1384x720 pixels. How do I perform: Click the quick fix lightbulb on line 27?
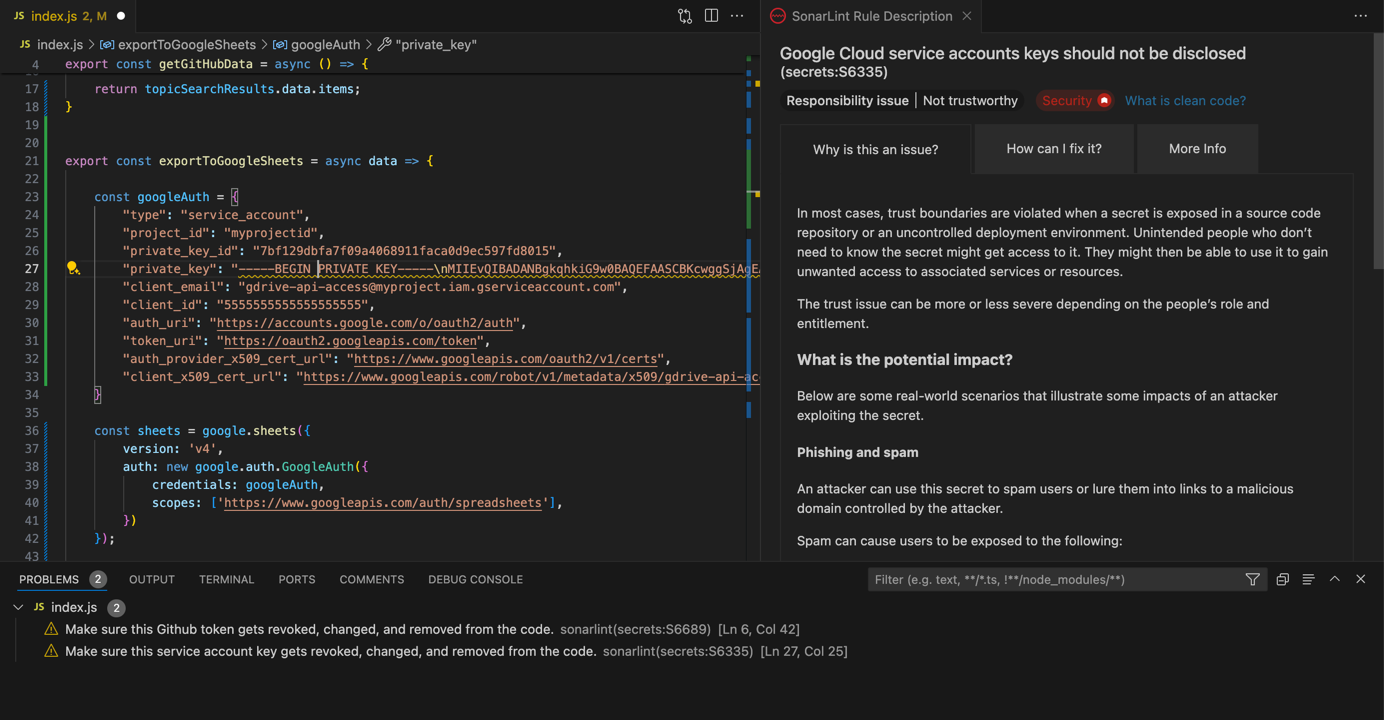(x=72, y=268)
